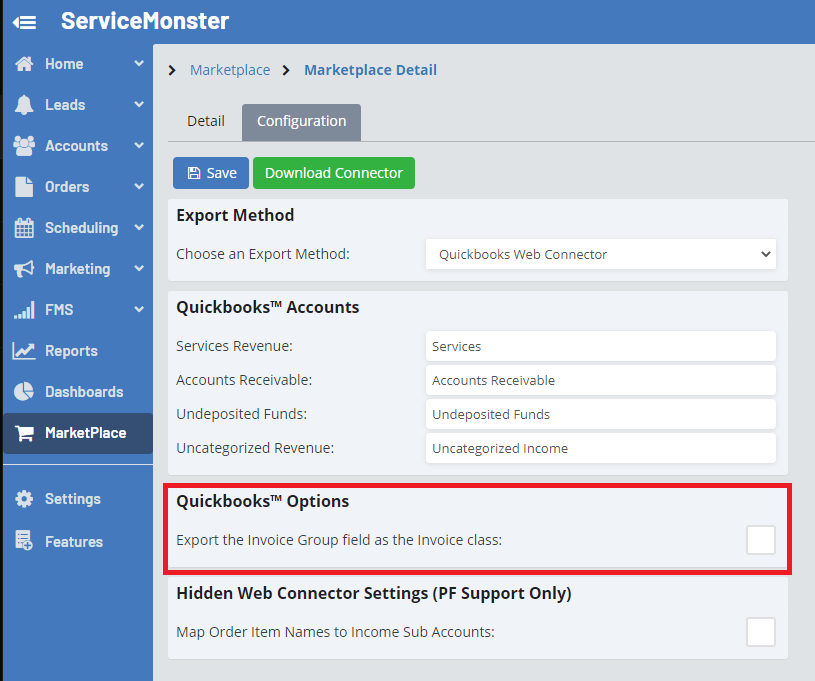Click the Marketing megaphone icon
Screen dimensions: 815x681
point(24,269)
